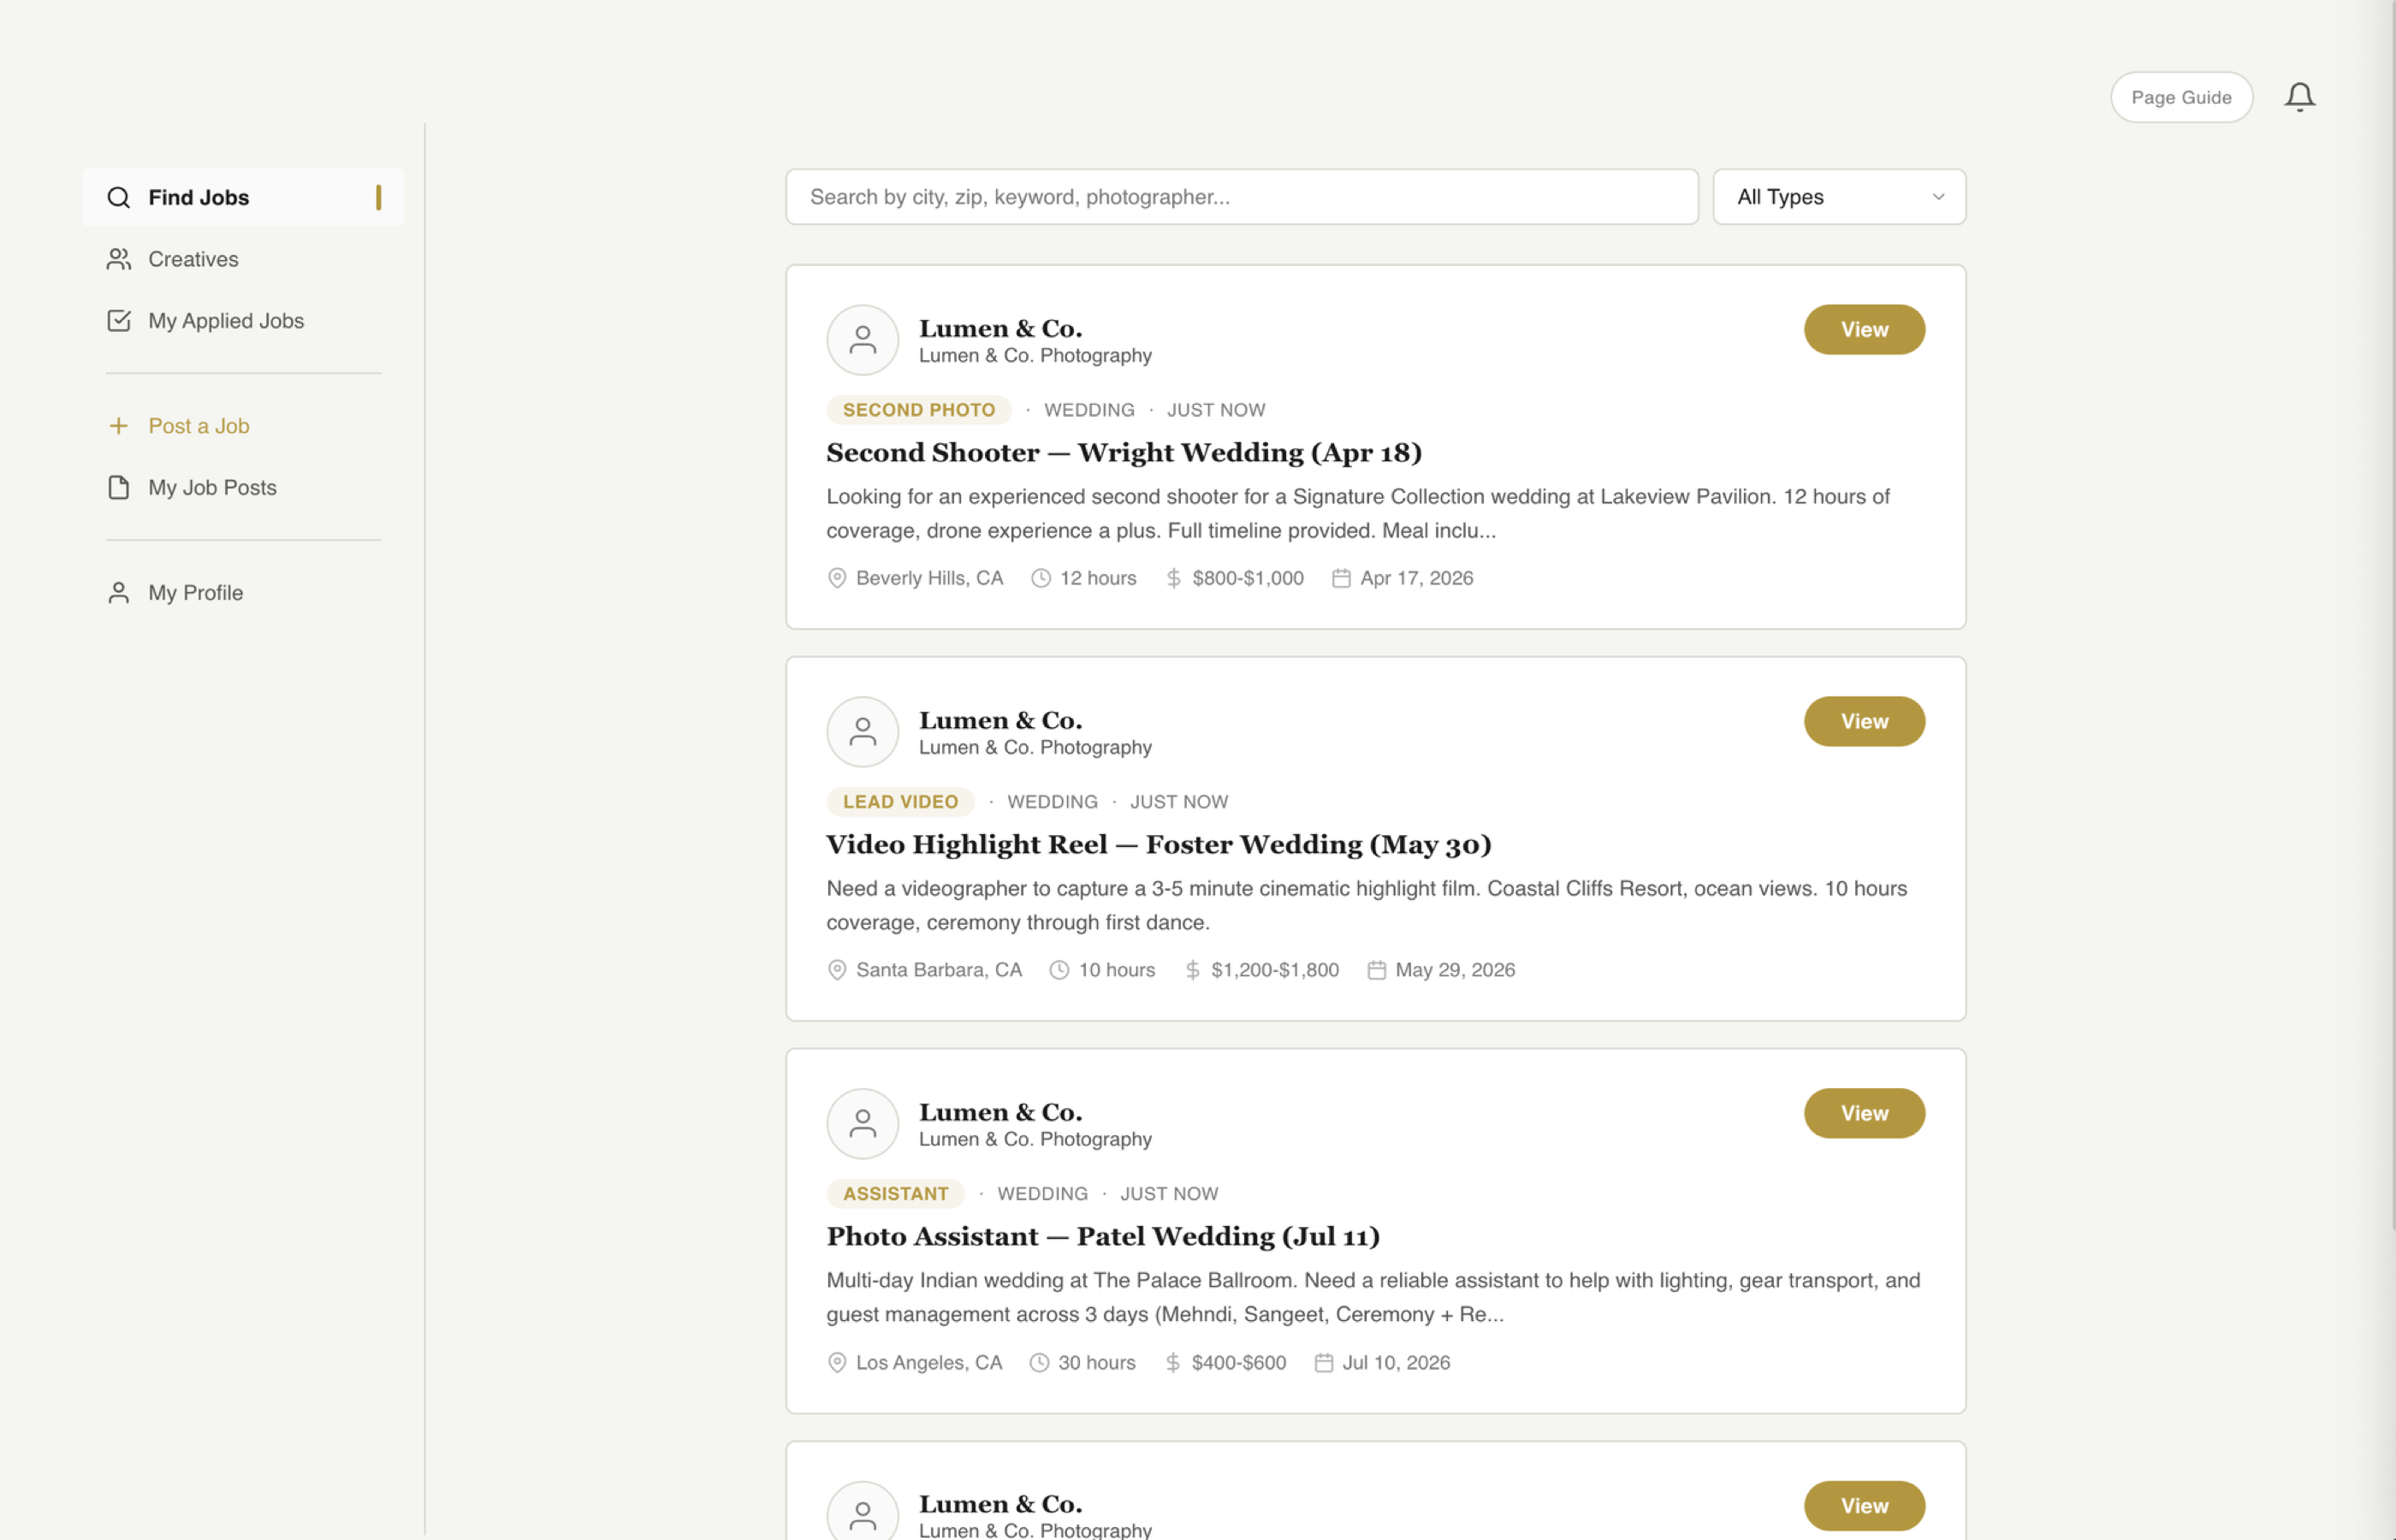Click the location pin on the Foster Wedding card
The width and height of the screenshot is (2396, 1540).
click(838, 969)
